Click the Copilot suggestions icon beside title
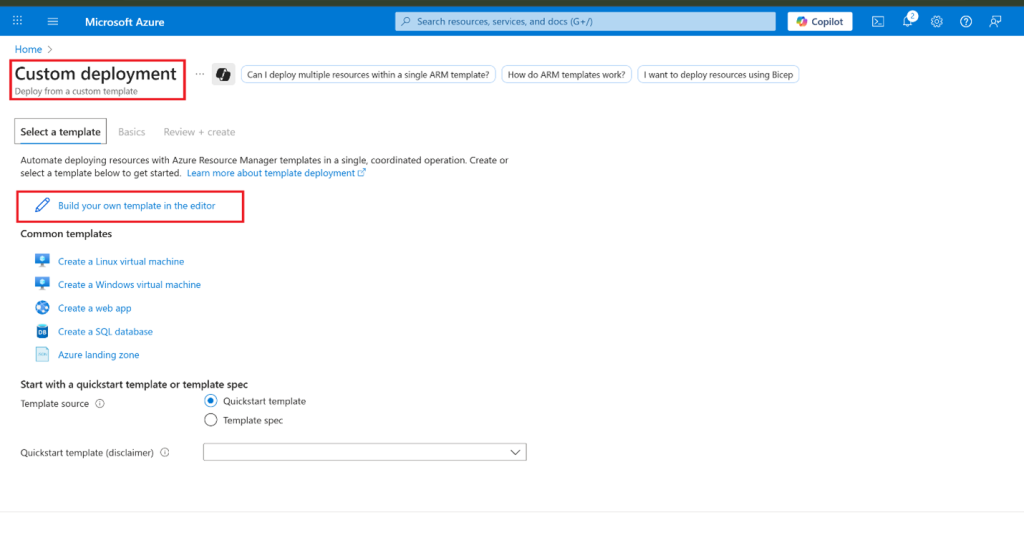Image resolution: width=1024 pixels, height=538 pixels. coord(223,74)
